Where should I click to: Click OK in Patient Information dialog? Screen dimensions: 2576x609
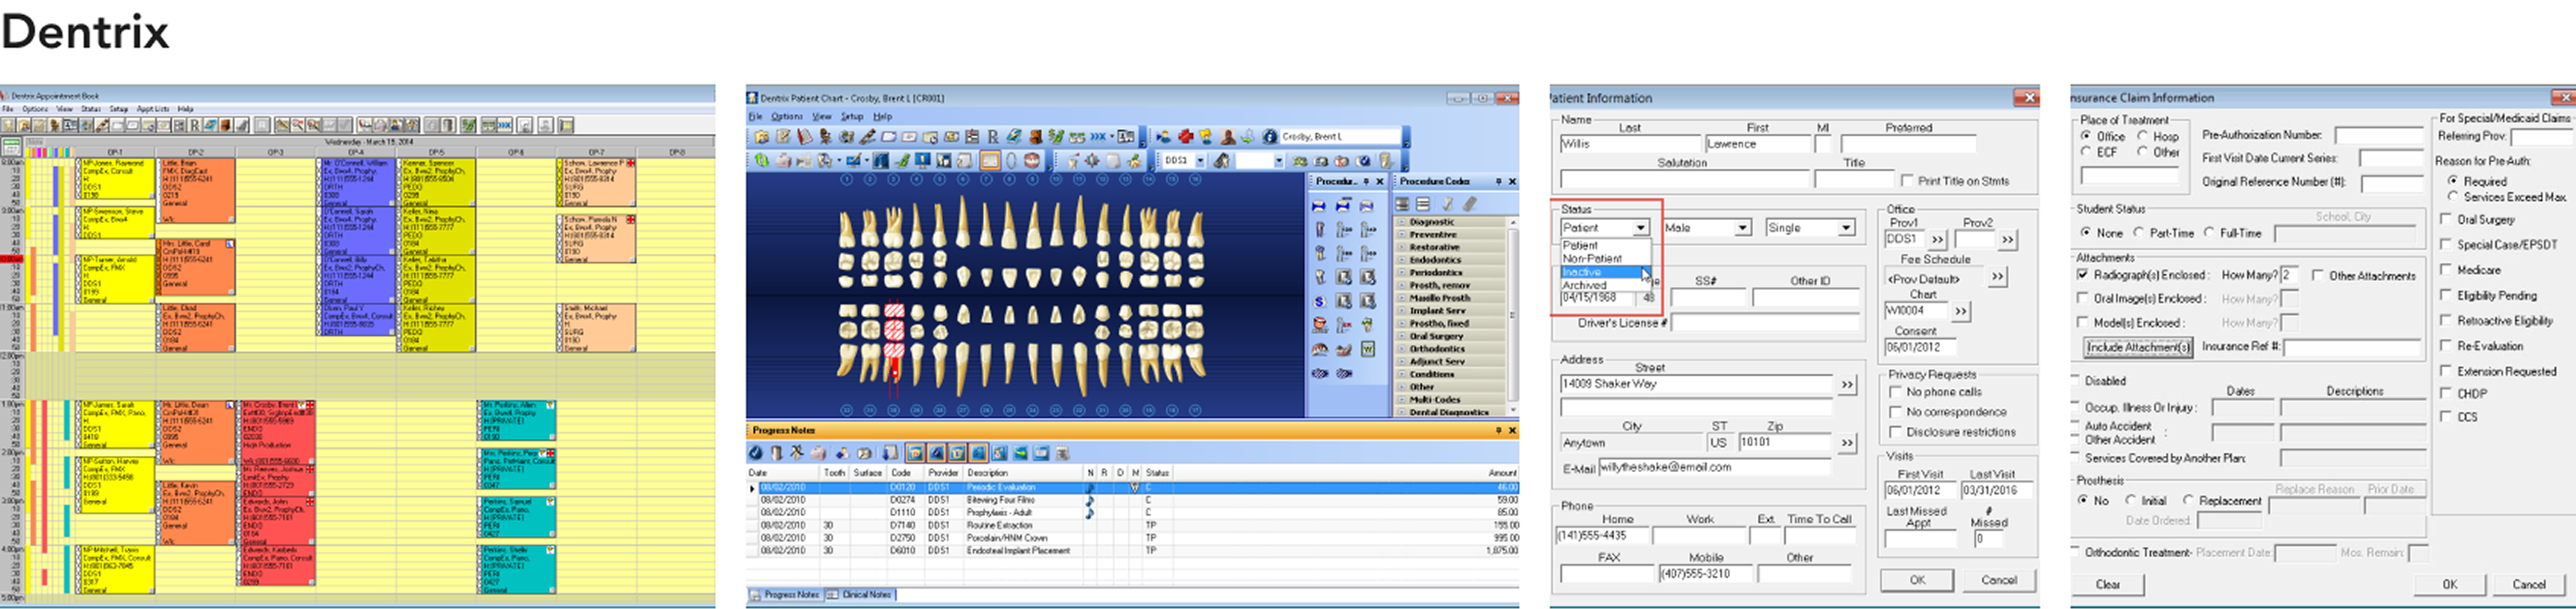[x=1917, y=580]
